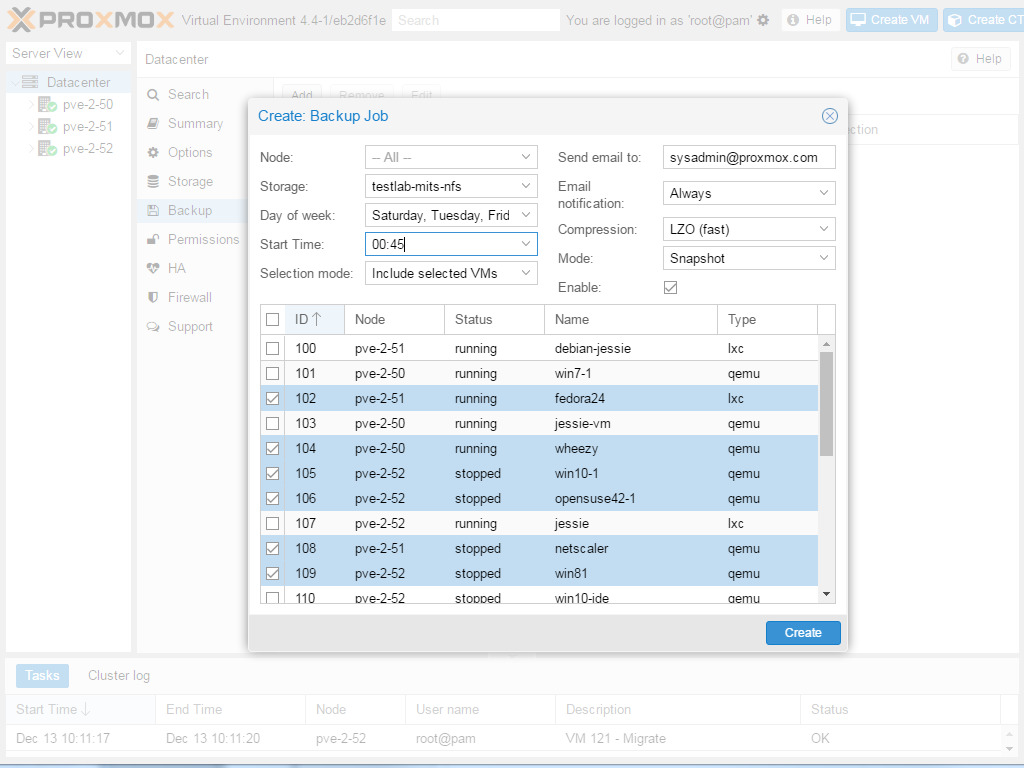Click the Options gear icon

(x=153, y=152)
